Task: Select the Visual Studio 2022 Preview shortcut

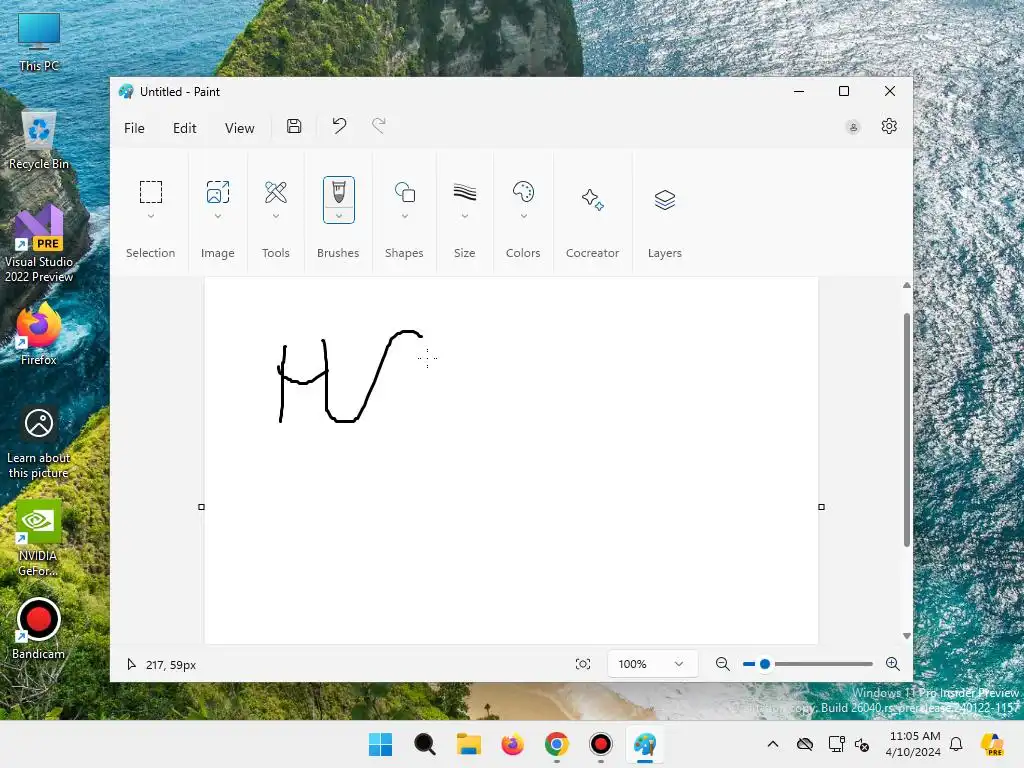Action: click(x=39, y=244)
